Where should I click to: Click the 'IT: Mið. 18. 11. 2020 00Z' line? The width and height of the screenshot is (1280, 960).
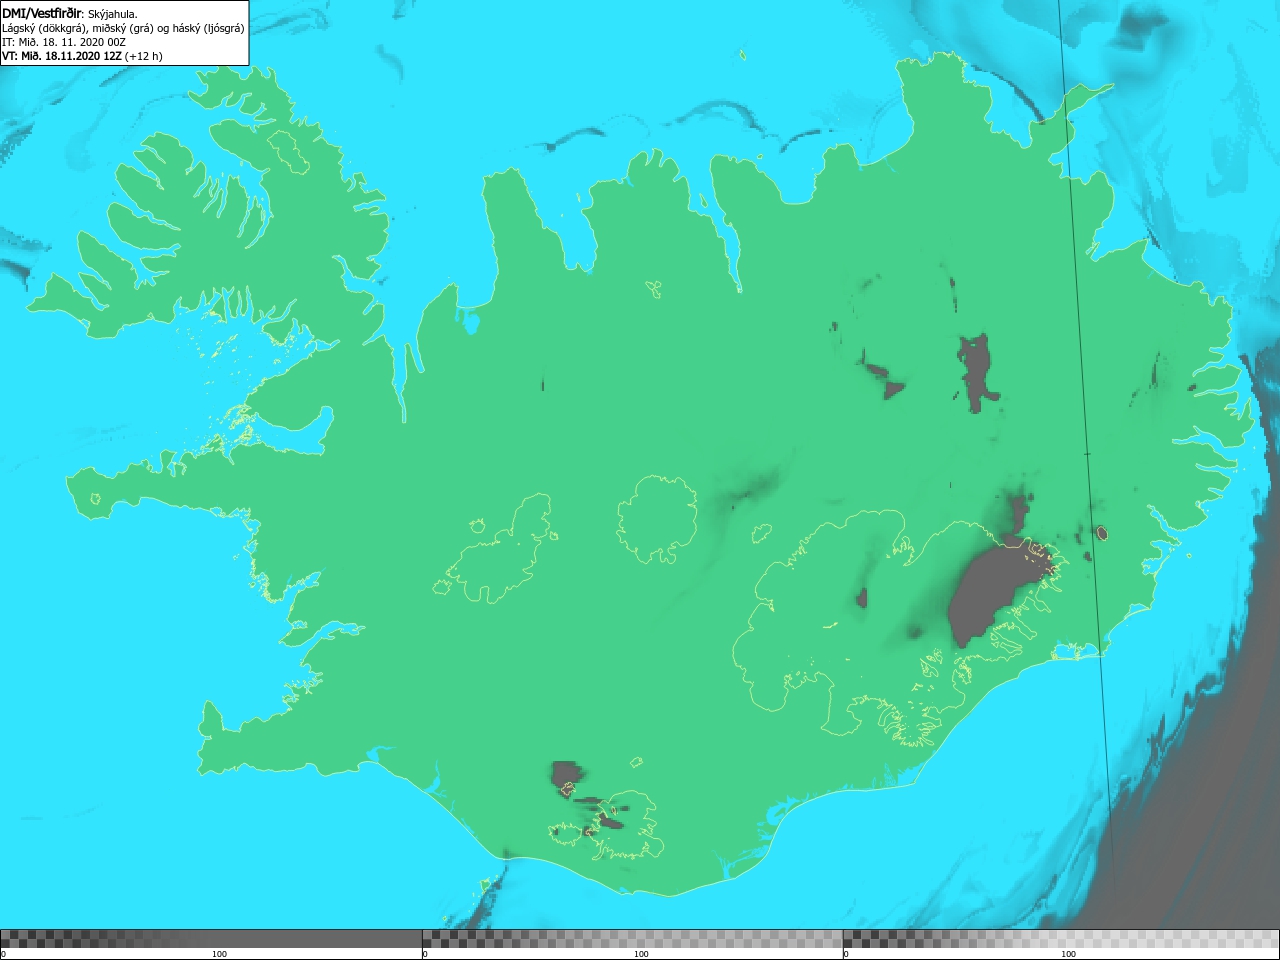(x=64, y=42)
